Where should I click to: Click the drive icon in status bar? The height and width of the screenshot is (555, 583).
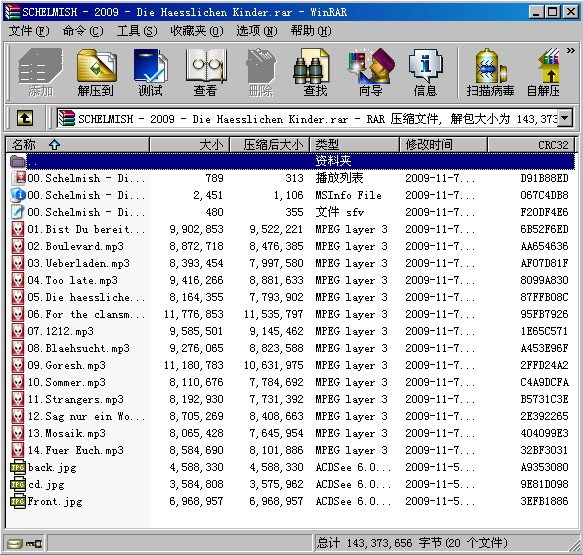tap(15, 544)
